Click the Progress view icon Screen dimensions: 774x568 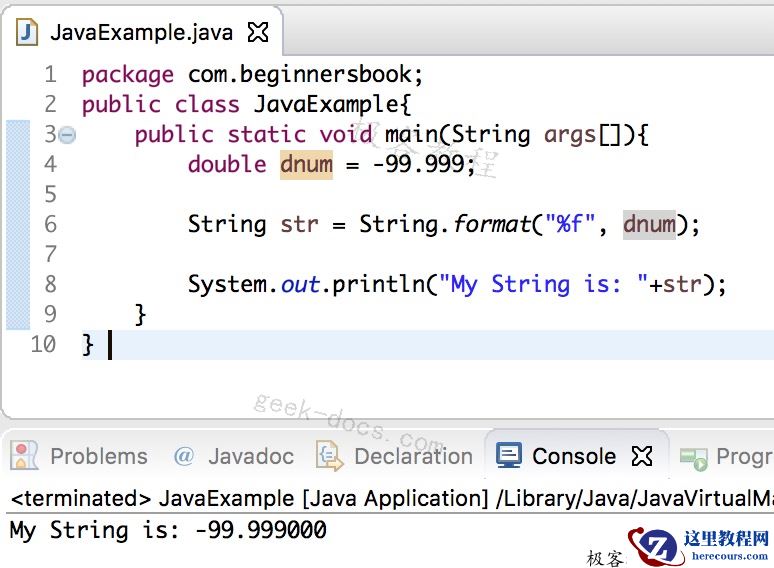tap(694, 458)
